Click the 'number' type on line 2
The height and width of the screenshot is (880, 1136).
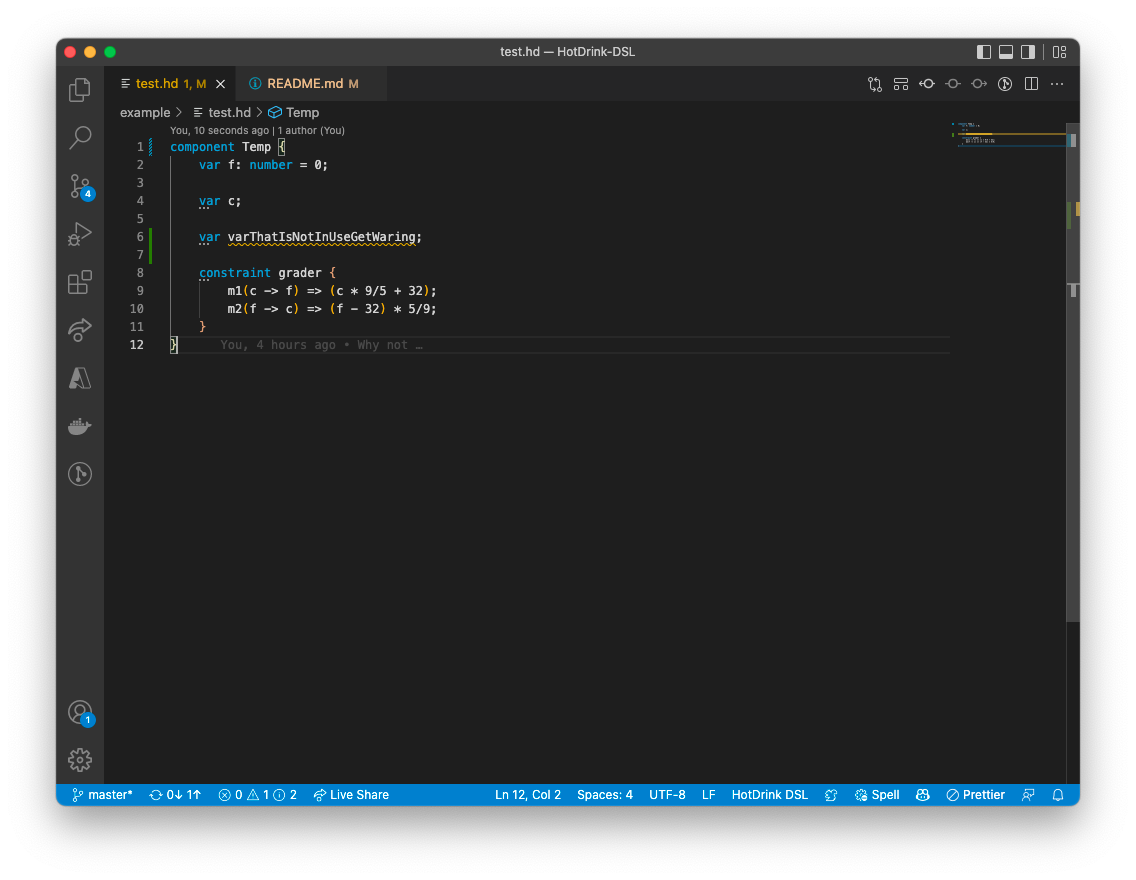pyautogui.click(x=271, y=164)
